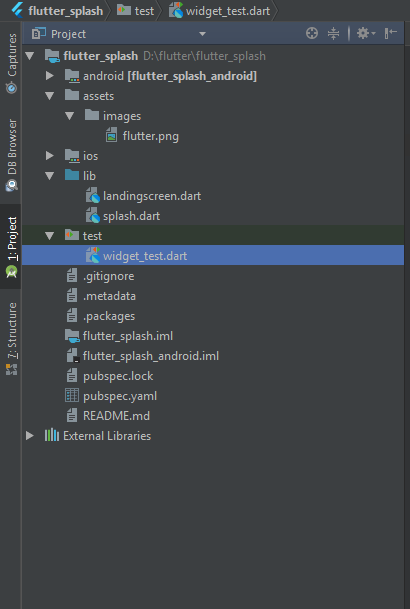Click the widget_test.dart file icon
Image resolution: width=410 pixels, height=609 pixels.
point(93,255)
